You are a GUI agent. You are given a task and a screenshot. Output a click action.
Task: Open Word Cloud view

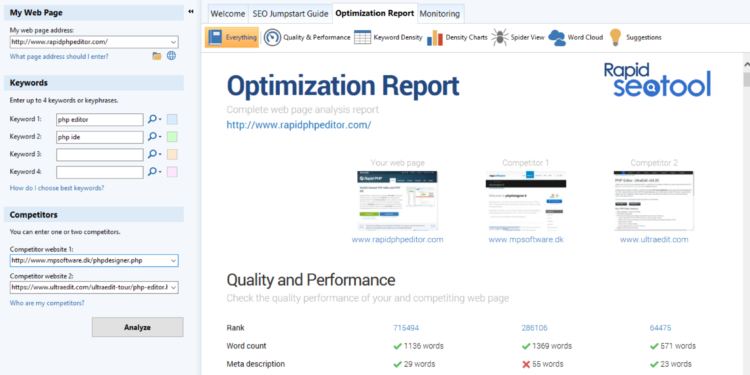pyautogui.click(x=575, y=37)
